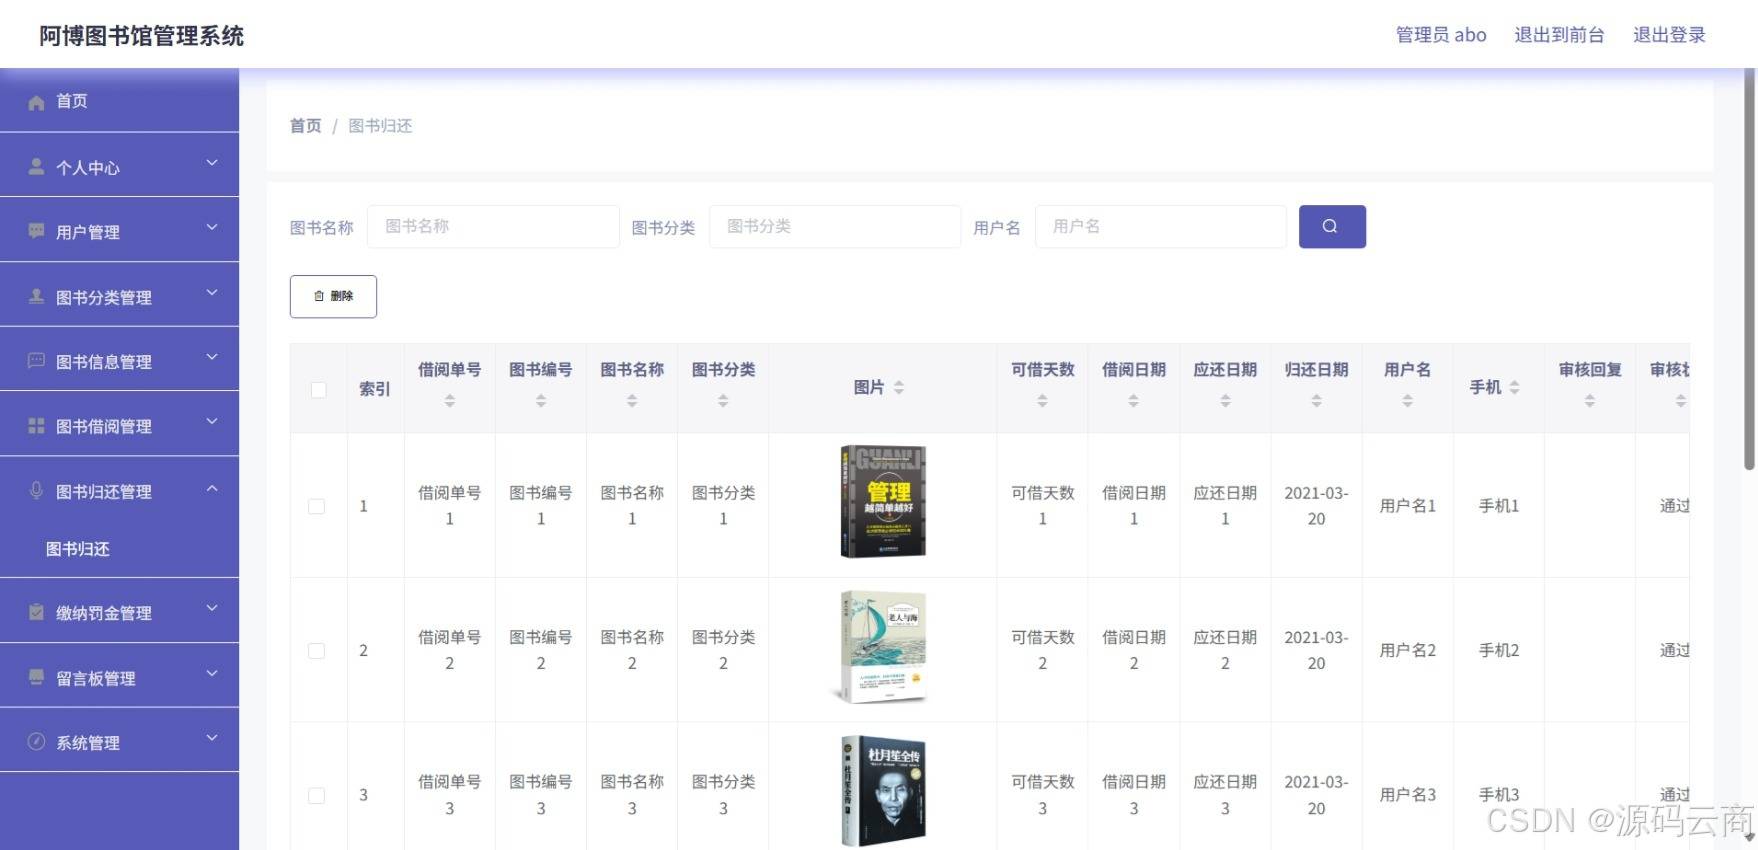The image size is (1758, 850).
Task: Click the grid icon beside 图书借阅管理
Action: click(36, 426)
